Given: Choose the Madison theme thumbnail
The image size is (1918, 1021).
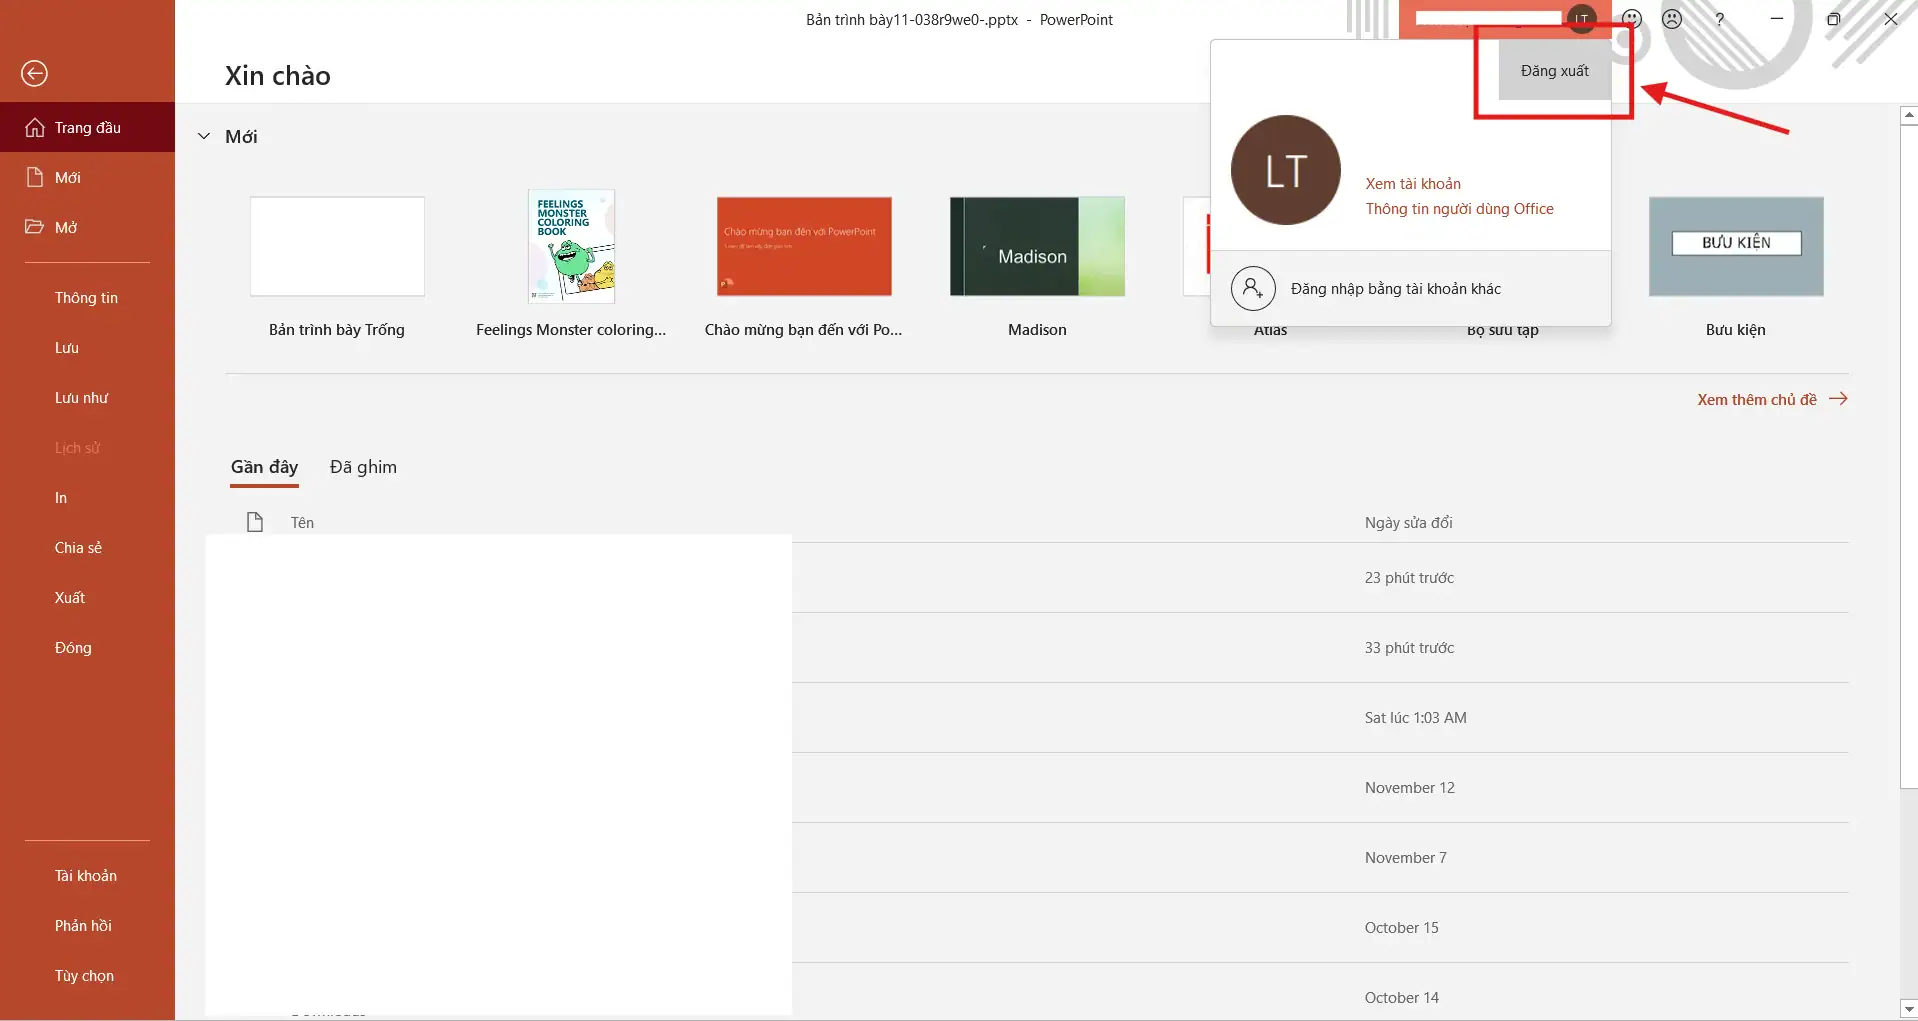Looking at the screenshot, I should pos(1037,247).
